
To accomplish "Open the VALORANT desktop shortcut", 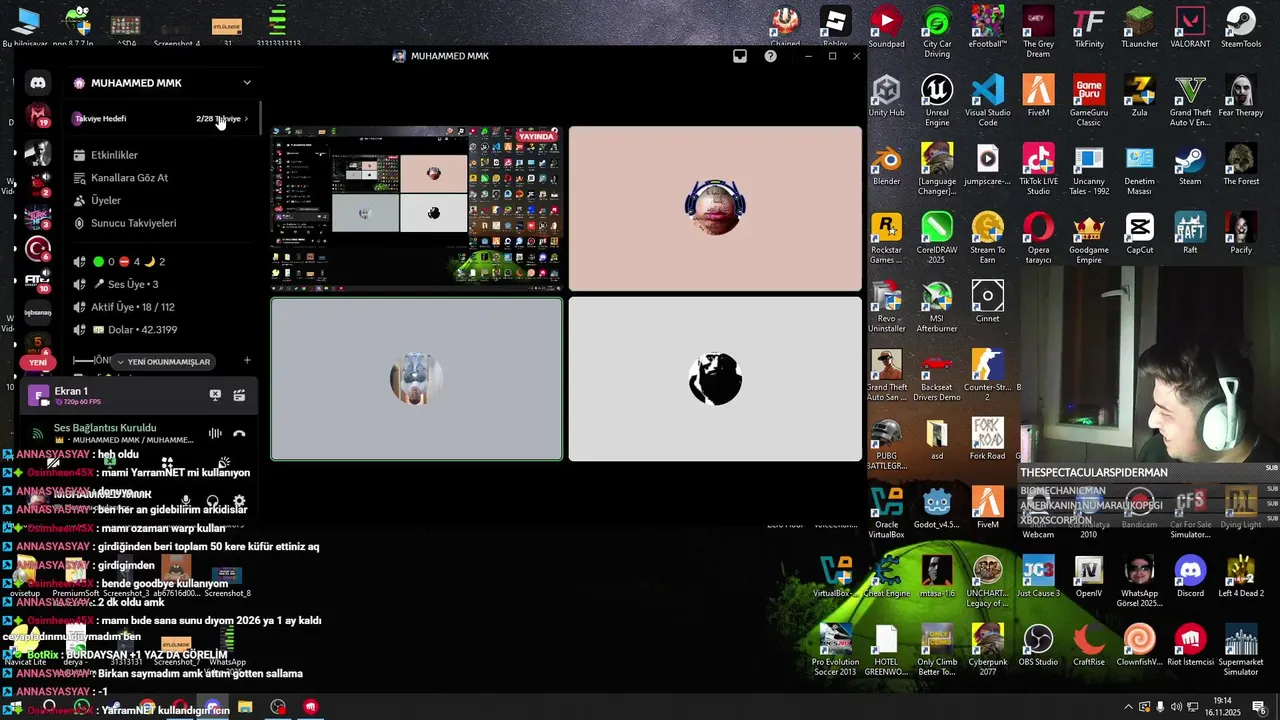I will 1190,27.
